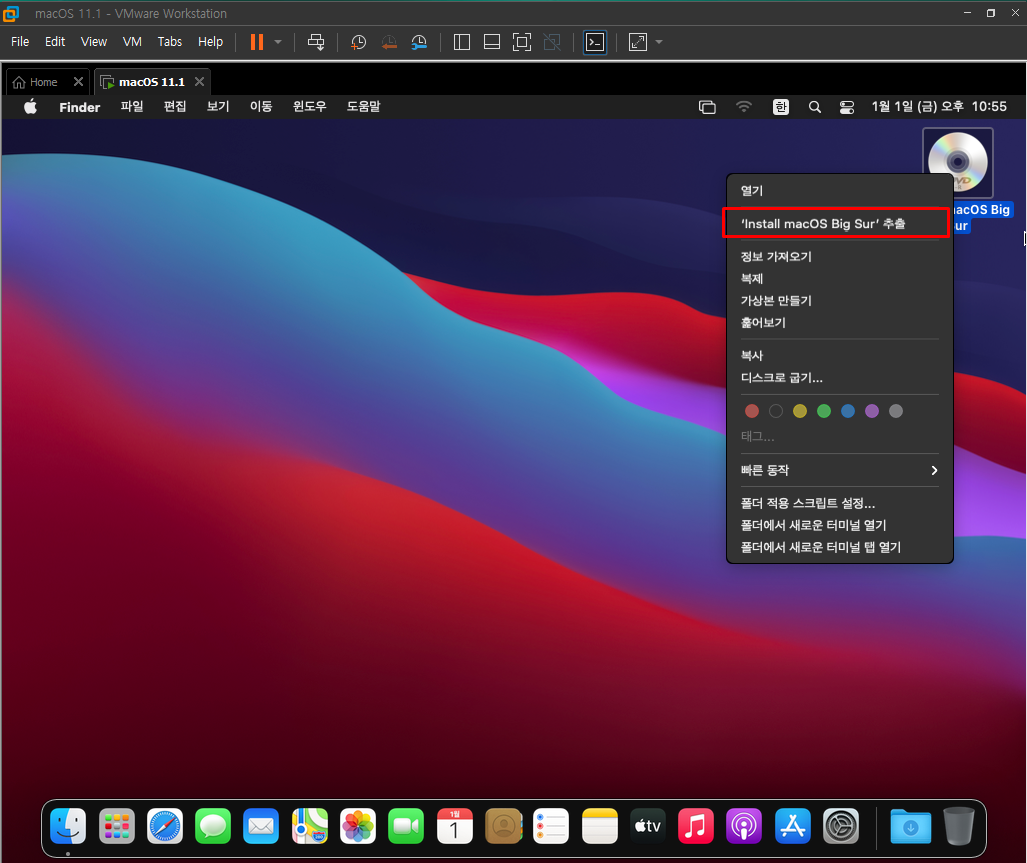The width and height of the screenshot is (1027, 863).
Task: Open Launchpad from the Dock
Action: coord(117,826)
